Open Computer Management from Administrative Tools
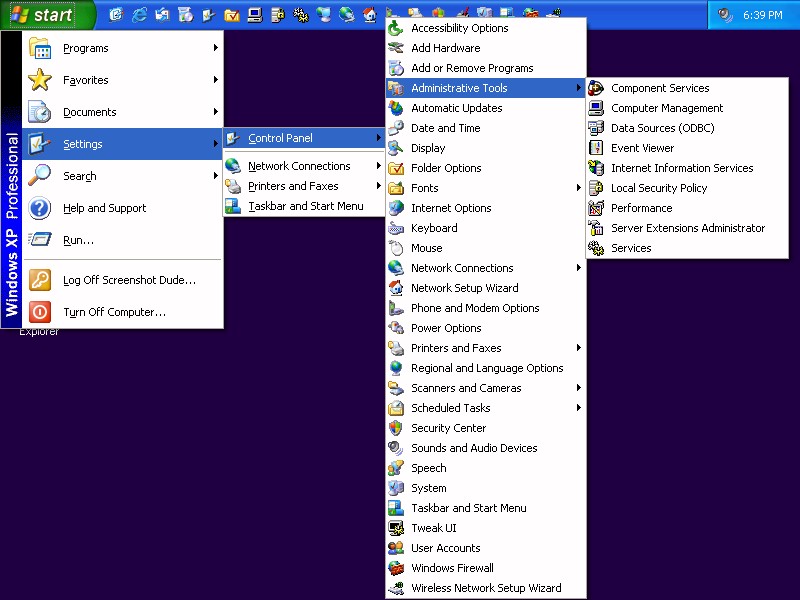The height and width of the screenshot is (600, 800). click(666, 108)
